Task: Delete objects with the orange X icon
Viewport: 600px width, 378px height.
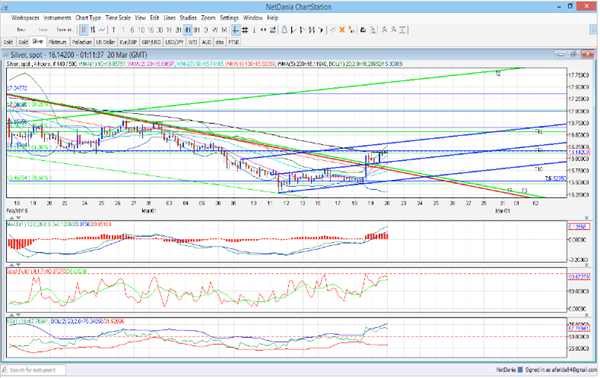Action: click(342, 30)
